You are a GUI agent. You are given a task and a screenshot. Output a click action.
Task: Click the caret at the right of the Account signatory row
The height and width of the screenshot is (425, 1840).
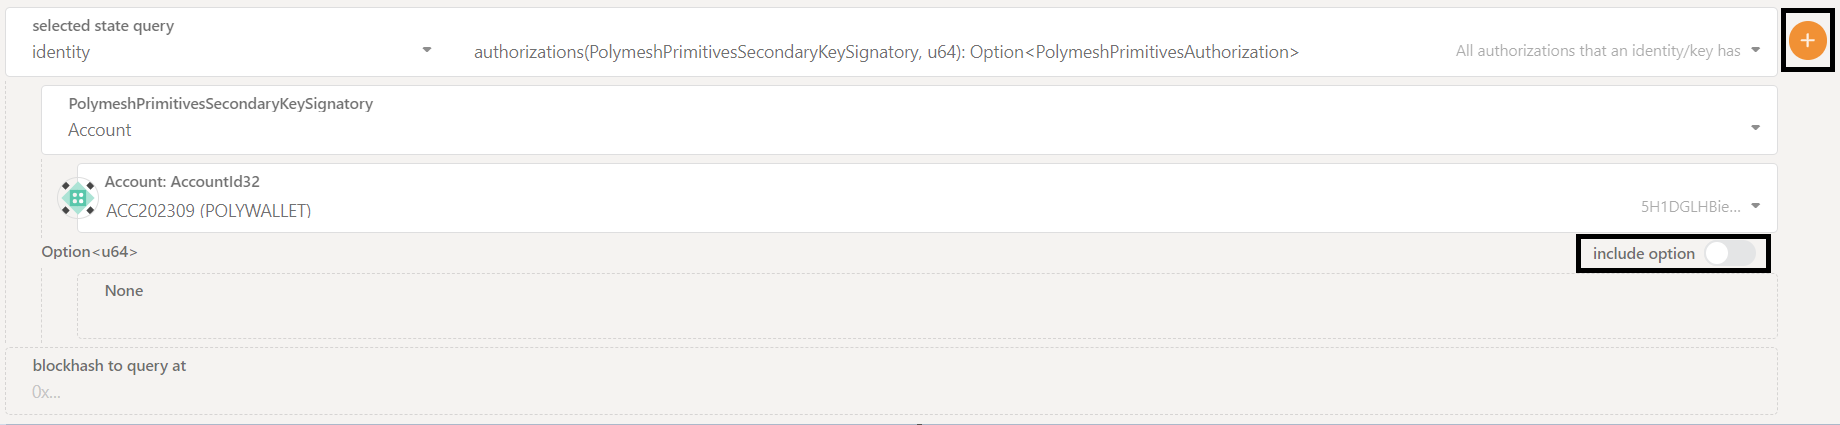[1756, 128]
